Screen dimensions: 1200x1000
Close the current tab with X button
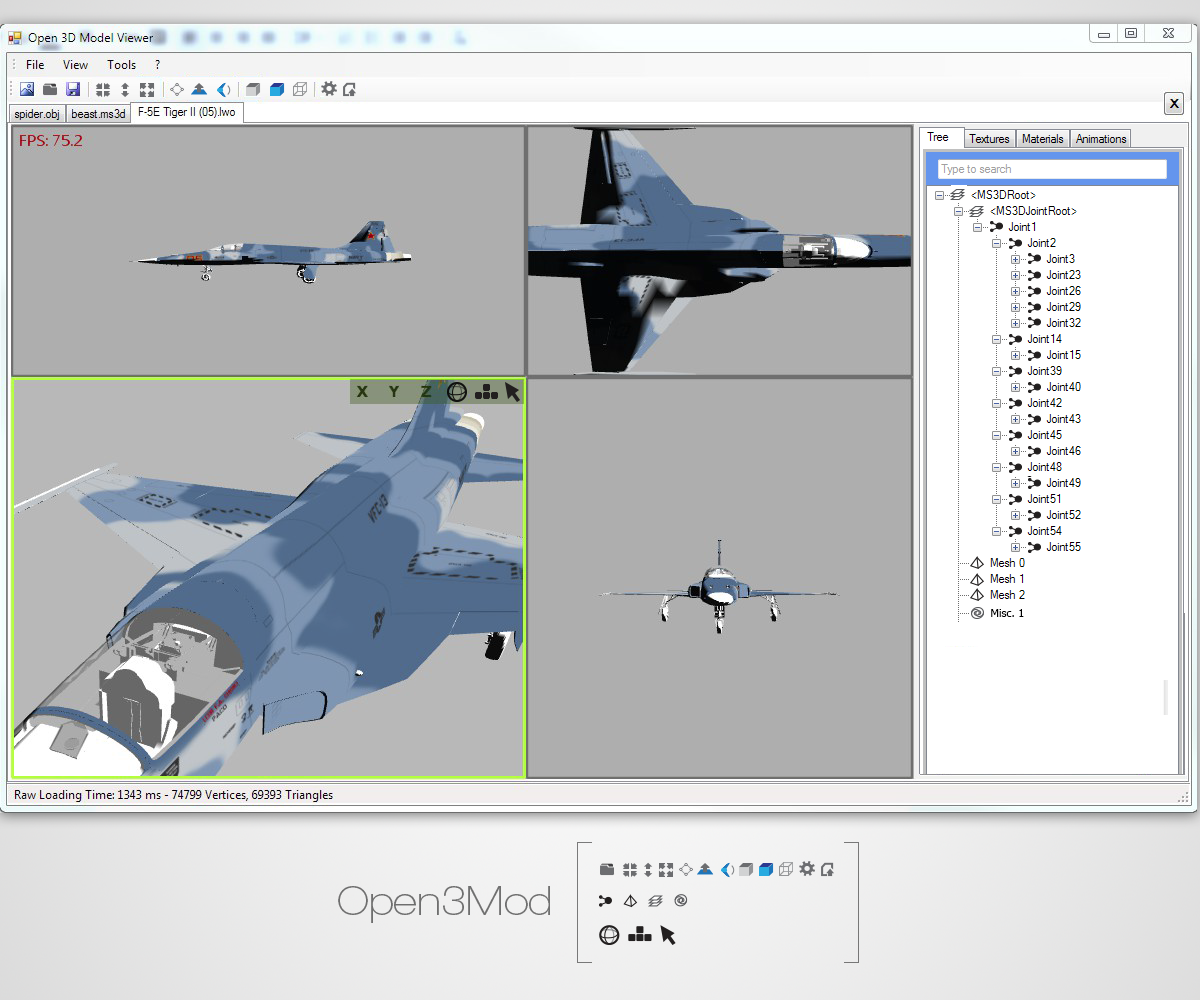(1174, 103)
